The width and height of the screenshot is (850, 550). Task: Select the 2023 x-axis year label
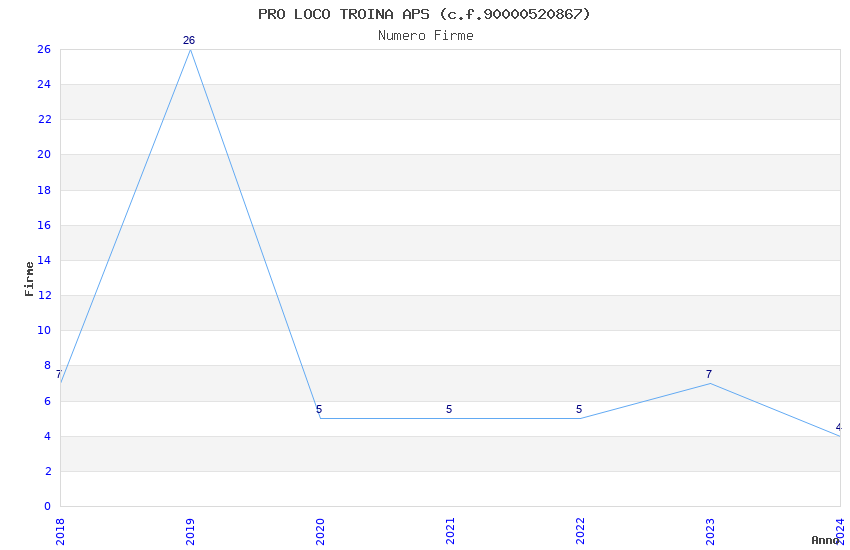point(711,532)
